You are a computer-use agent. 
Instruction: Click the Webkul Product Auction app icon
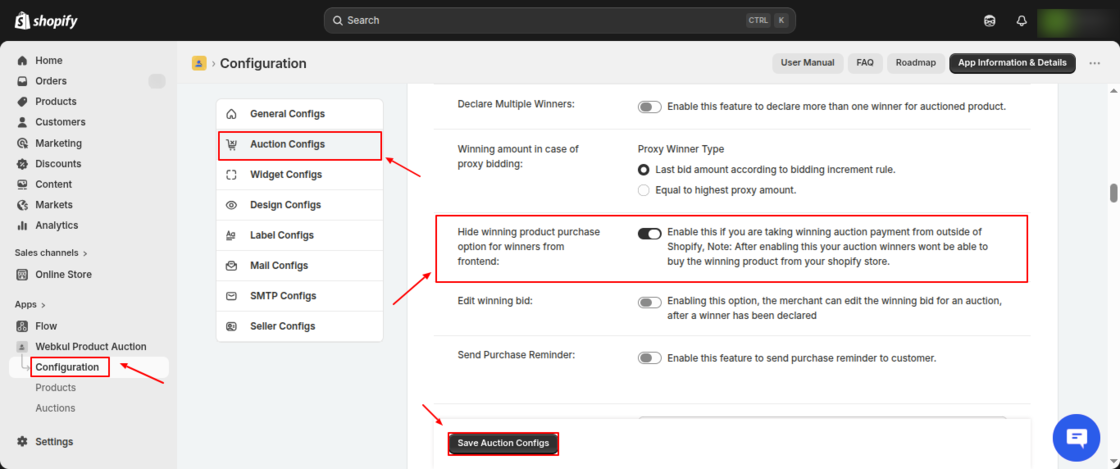22,347
